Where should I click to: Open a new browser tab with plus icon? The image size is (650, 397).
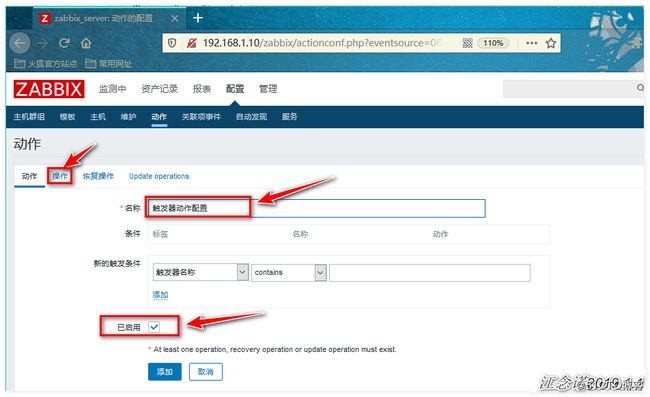[198, 18]
